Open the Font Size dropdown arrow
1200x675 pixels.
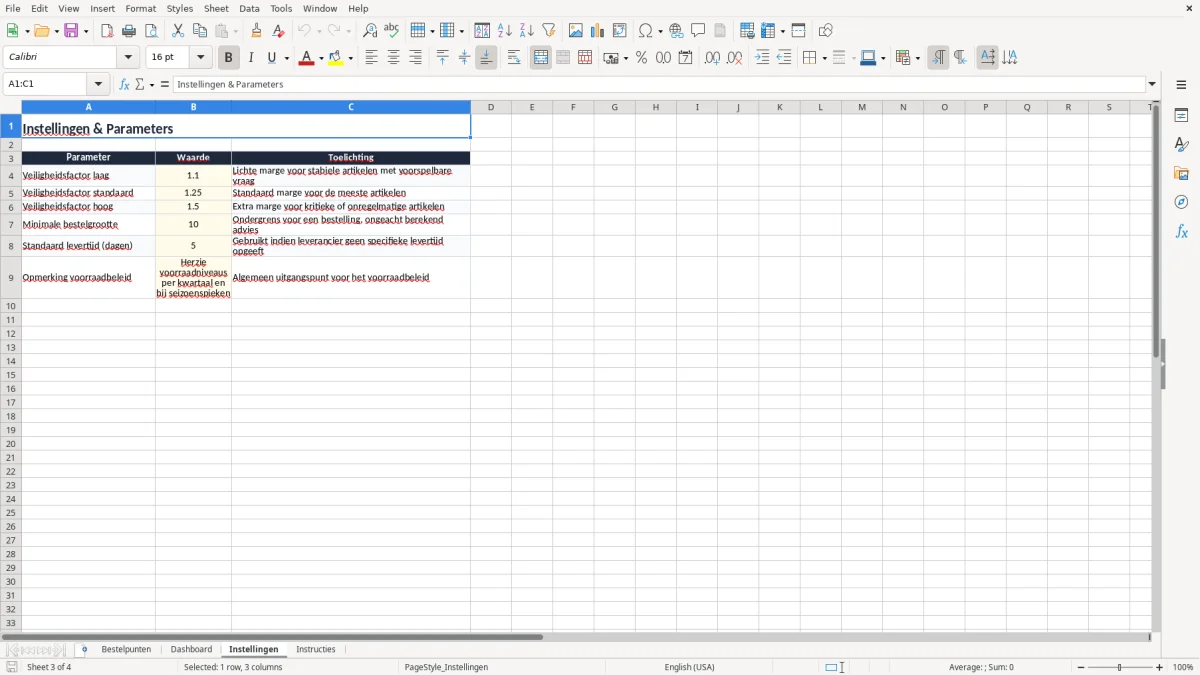200,58
